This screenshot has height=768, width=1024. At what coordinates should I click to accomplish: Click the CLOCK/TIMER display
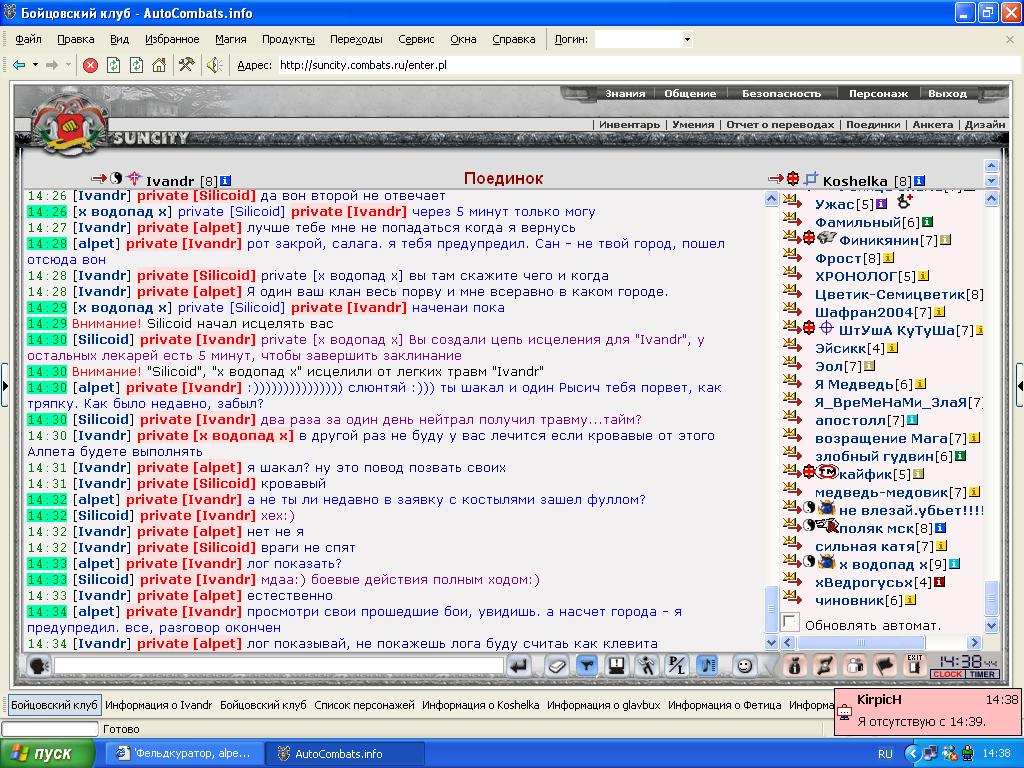(965, 666)
